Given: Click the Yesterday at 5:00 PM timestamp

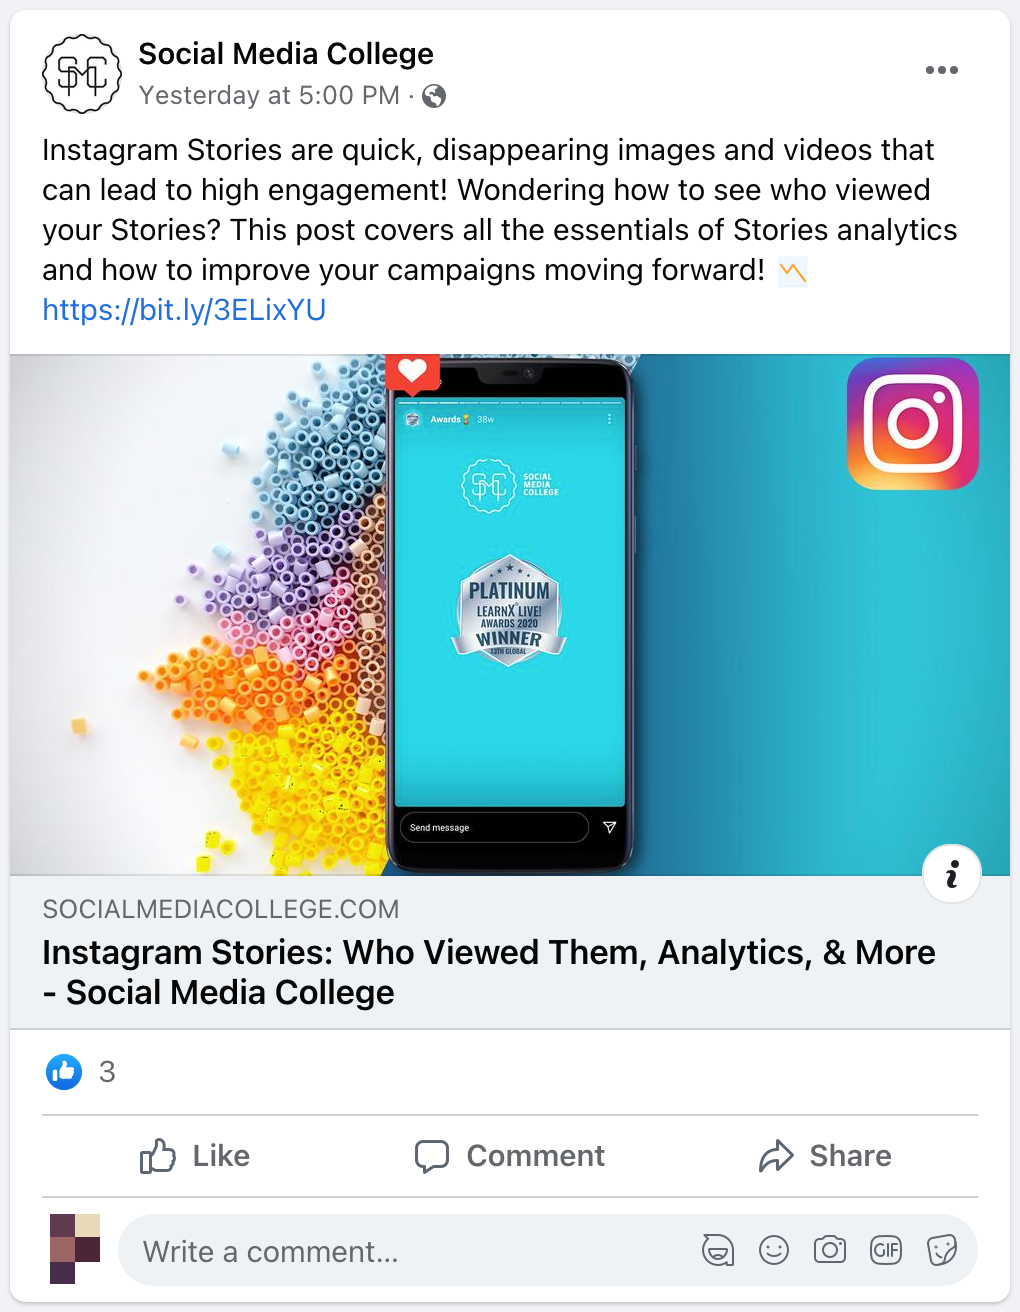Looking at the screenshot, I should 269,96.
